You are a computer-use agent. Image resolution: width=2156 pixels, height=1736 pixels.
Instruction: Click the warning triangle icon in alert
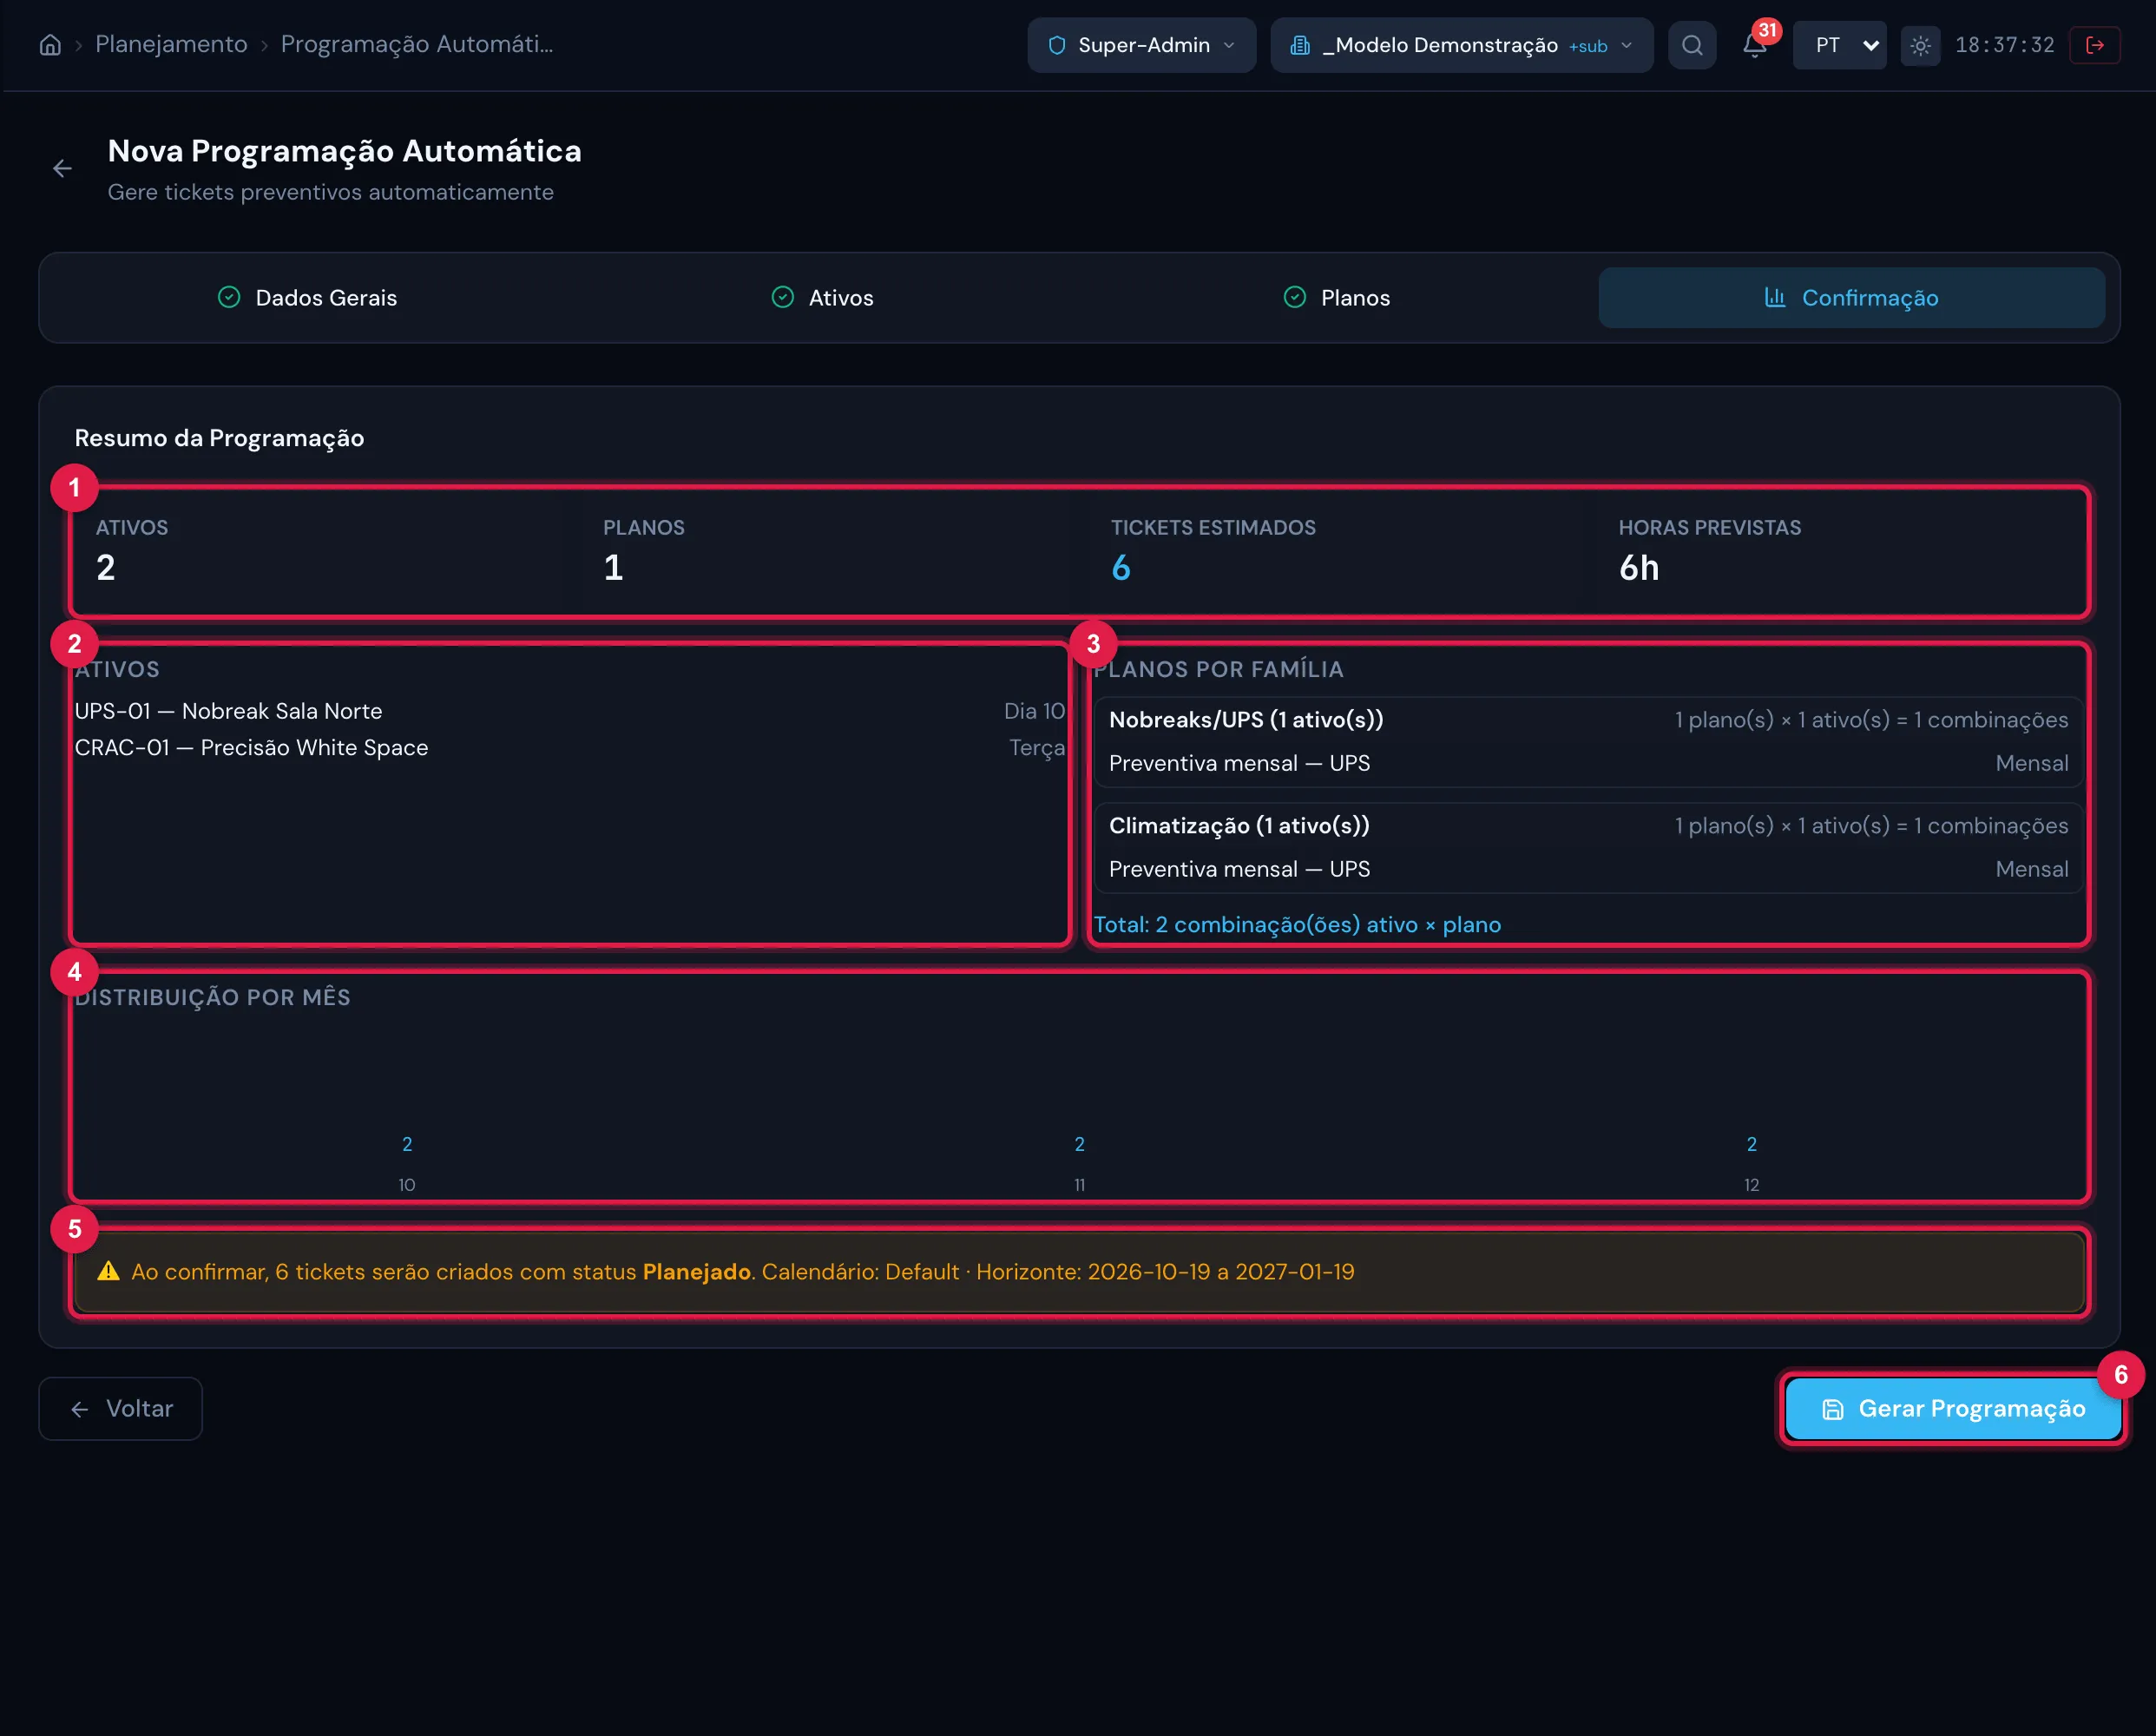point(108,1271)
